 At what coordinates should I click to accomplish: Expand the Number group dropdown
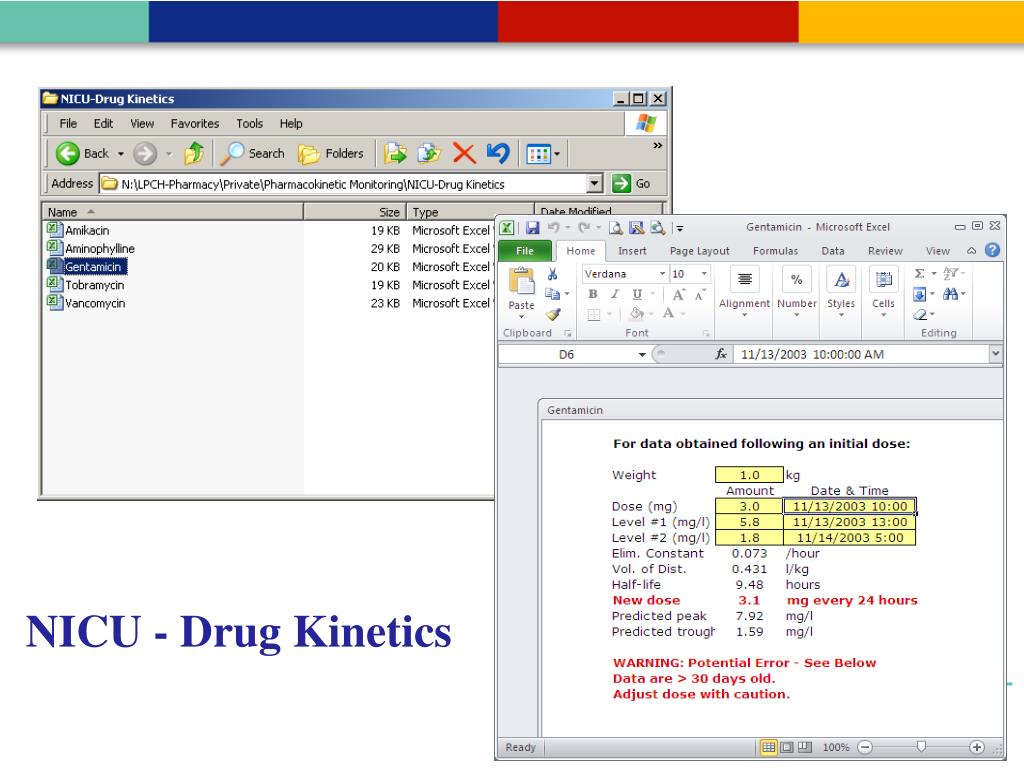(797, 315)
